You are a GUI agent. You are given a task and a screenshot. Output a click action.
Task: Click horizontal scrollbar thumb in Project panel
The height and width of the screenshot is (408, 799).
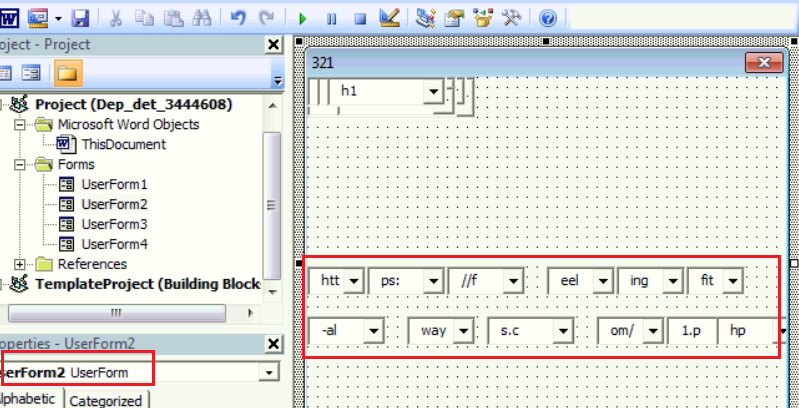click(x=117, y=313)
